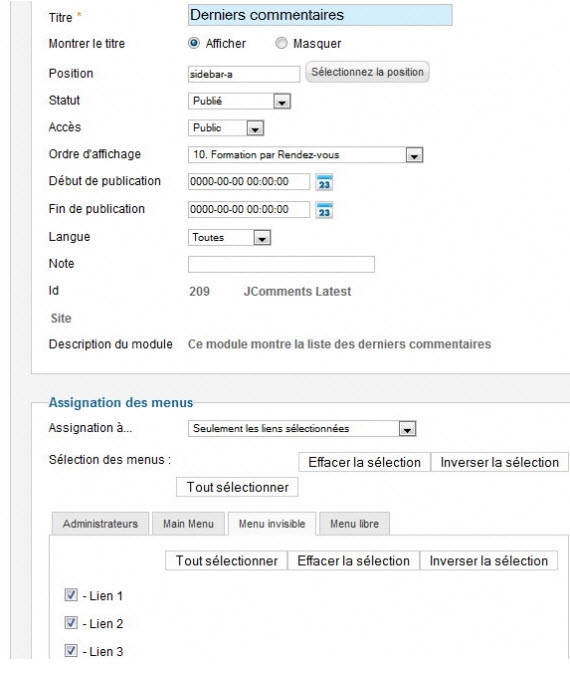Switch to the Main Menu tab

188,524
